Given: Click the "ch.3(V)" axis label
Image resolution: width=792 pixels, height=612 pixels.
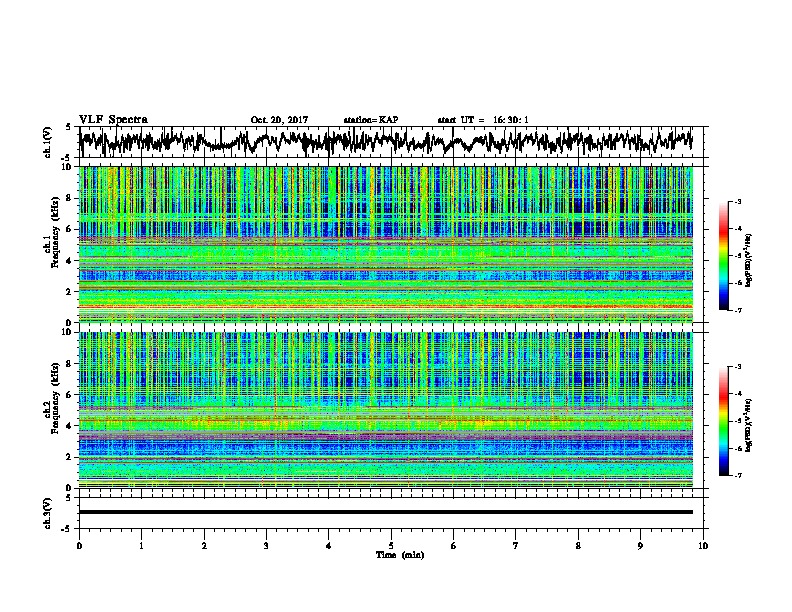Looking at the screenshot, I should coord(47,514).
